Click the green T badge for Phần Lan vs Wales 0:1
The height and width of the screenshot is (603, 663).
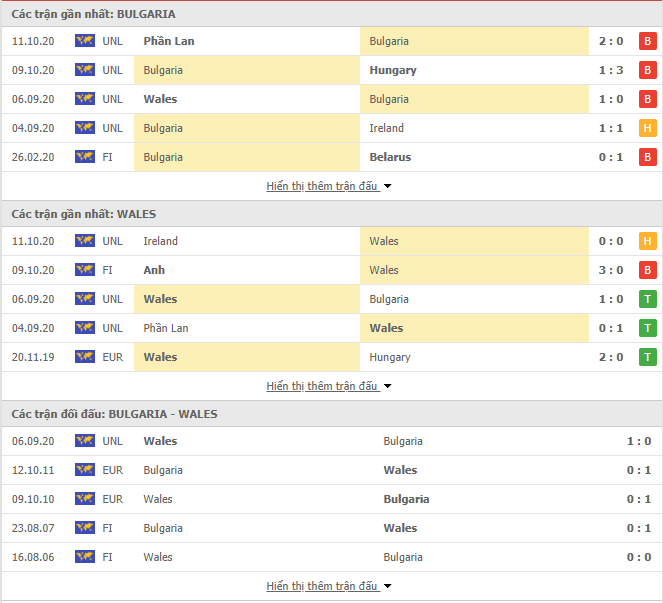tap(647, 328)
